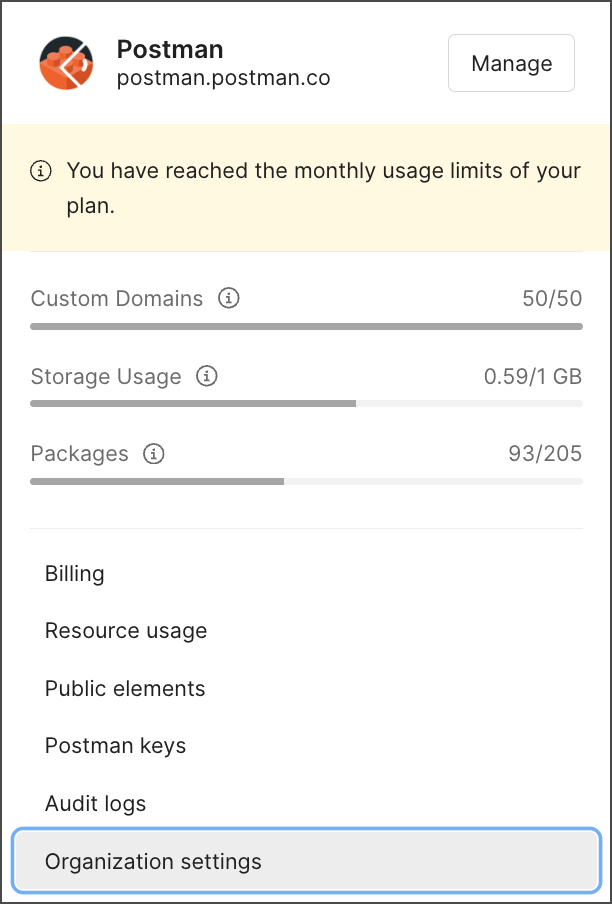Click the Manage button
Image resolution: width=612 pixels, height=904 pixels.
point(511,62)
